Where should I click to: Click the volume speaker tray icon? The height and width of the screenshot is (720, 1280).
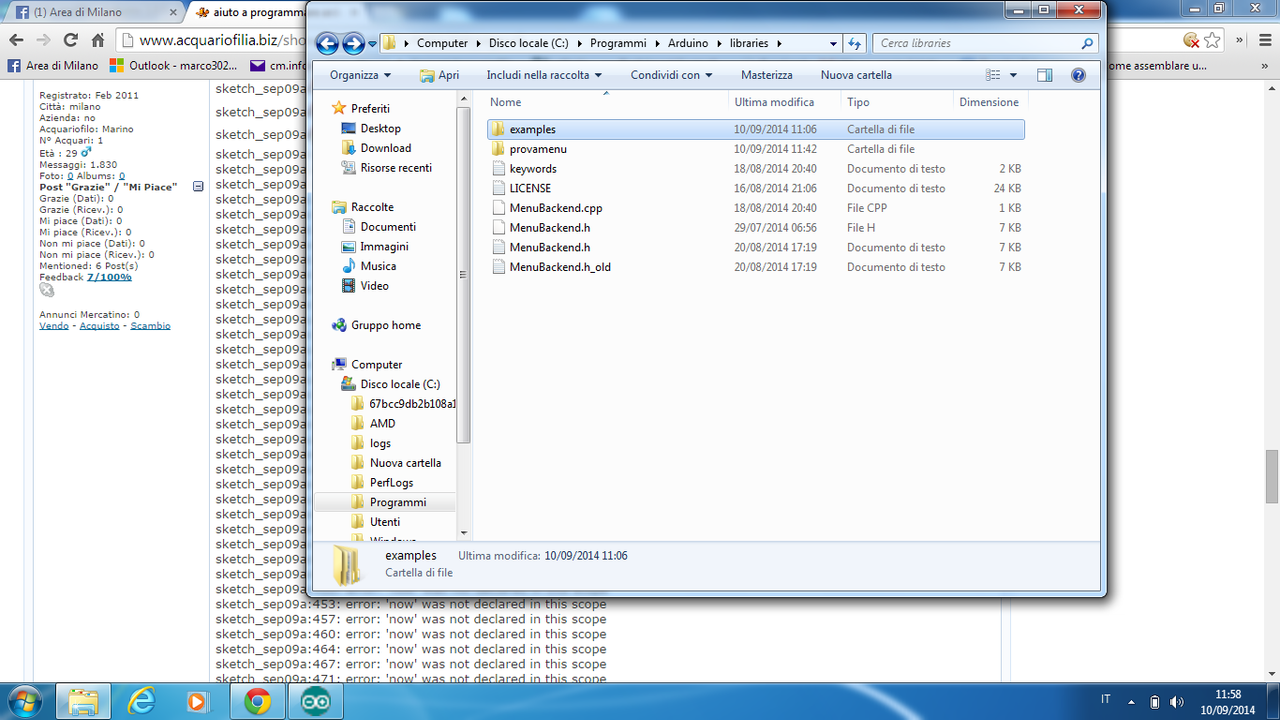1176,702
